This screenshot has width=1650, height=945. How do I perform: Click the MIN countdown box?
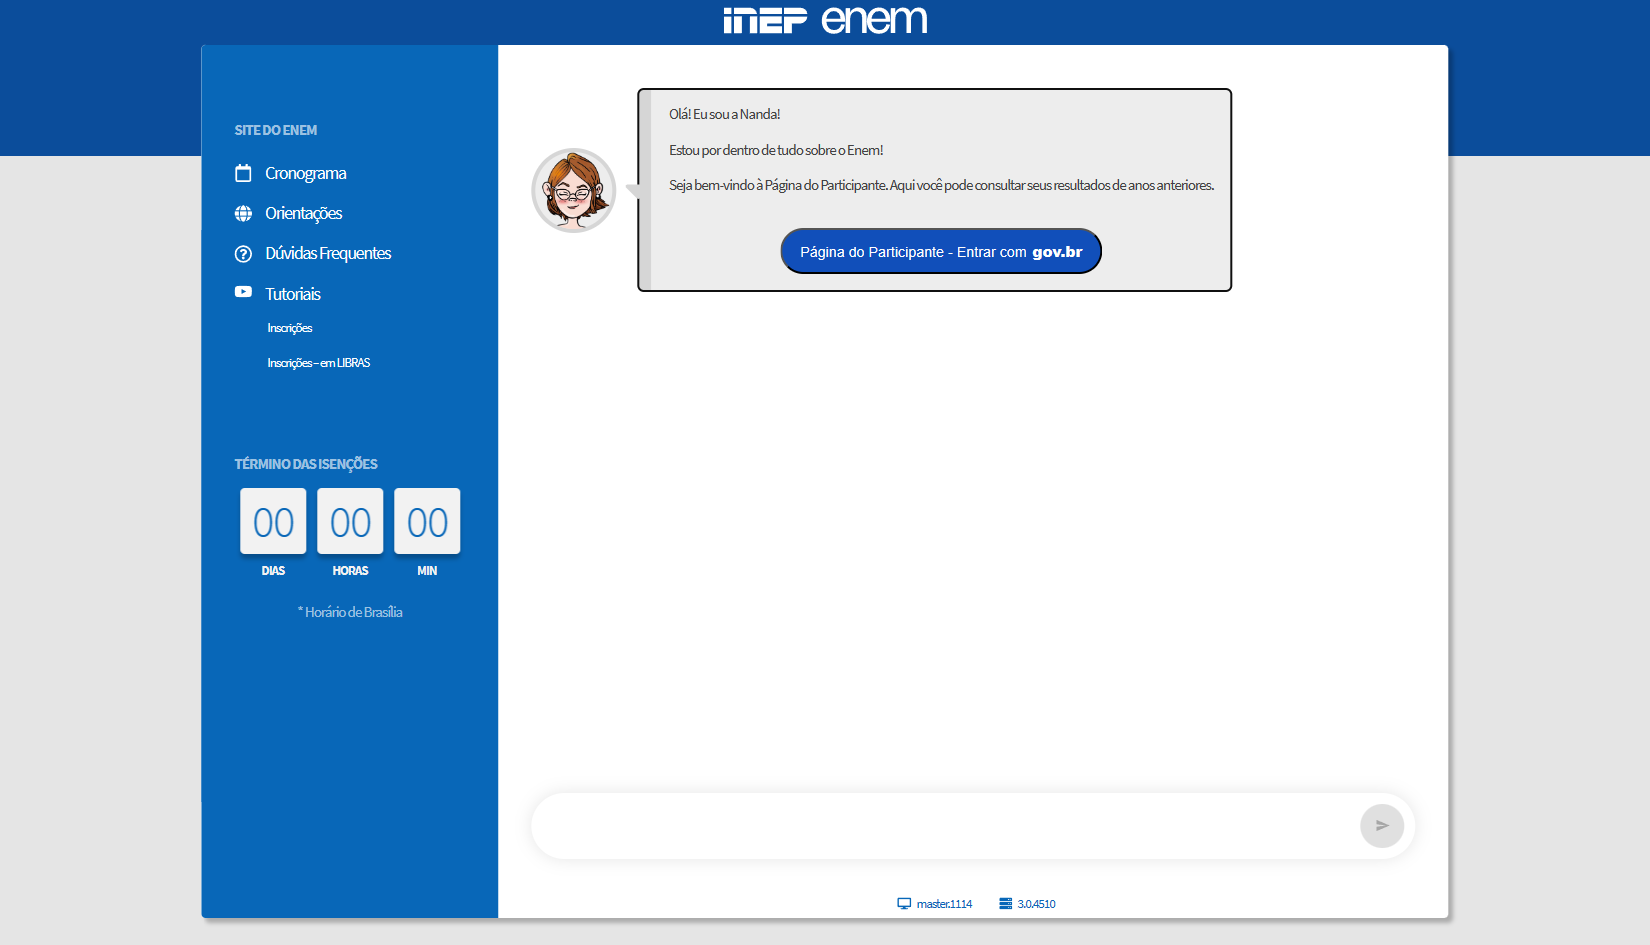[x=427, y=521]
